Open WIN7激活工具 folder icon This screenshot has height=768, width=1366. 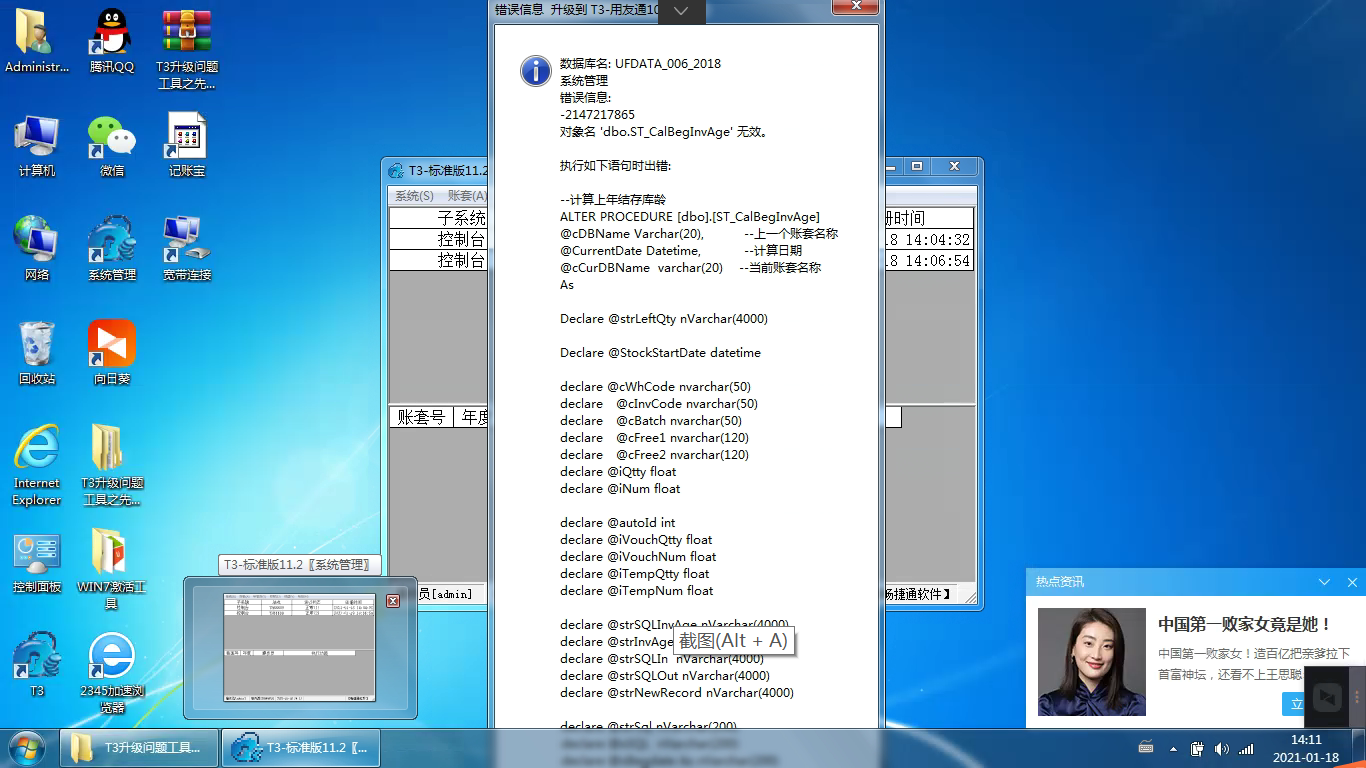[112, 570]
